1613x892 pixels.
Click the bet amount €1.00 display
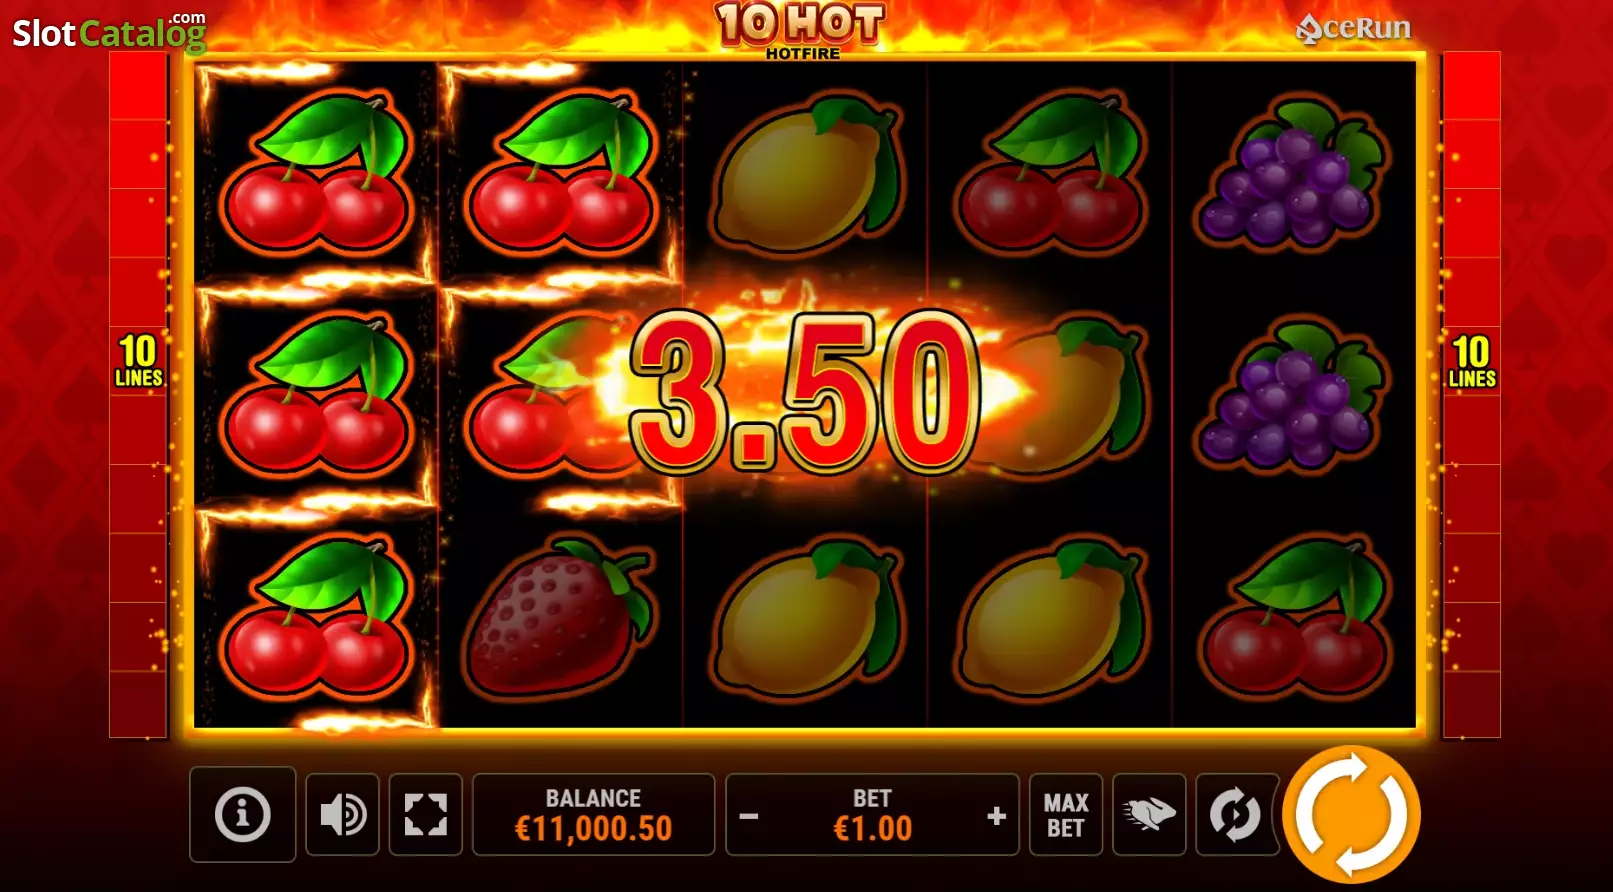tap(872, 828)
